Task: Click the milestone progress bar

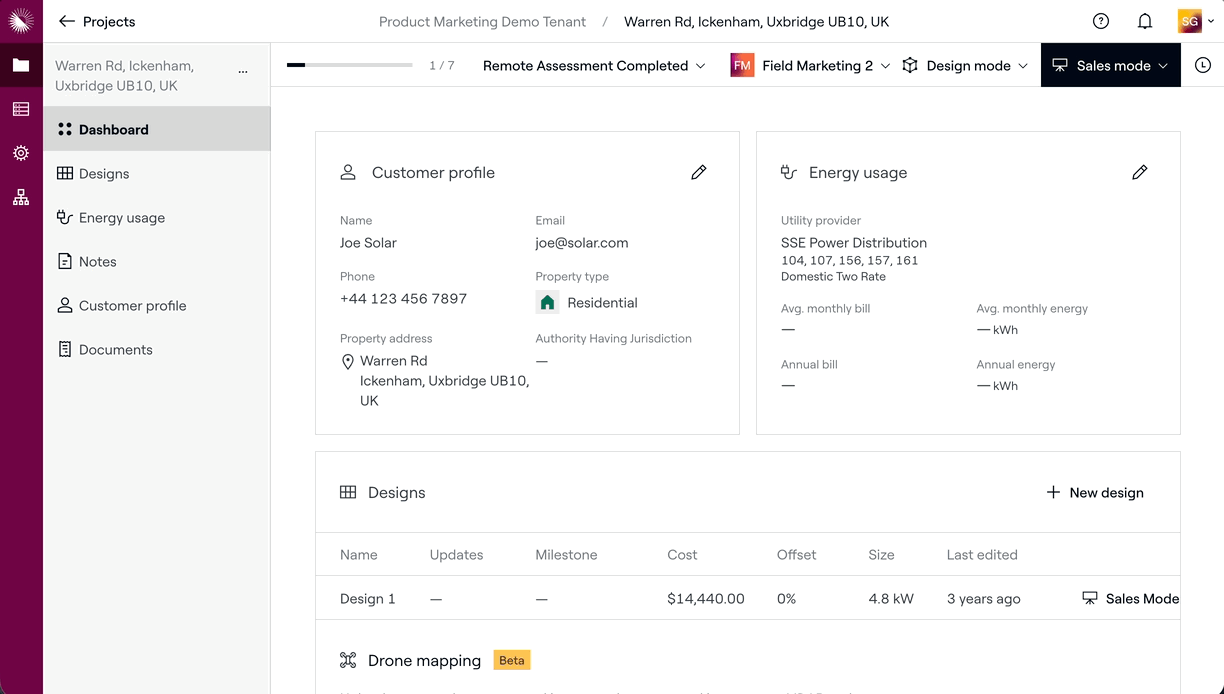Action: coord(349,65)
